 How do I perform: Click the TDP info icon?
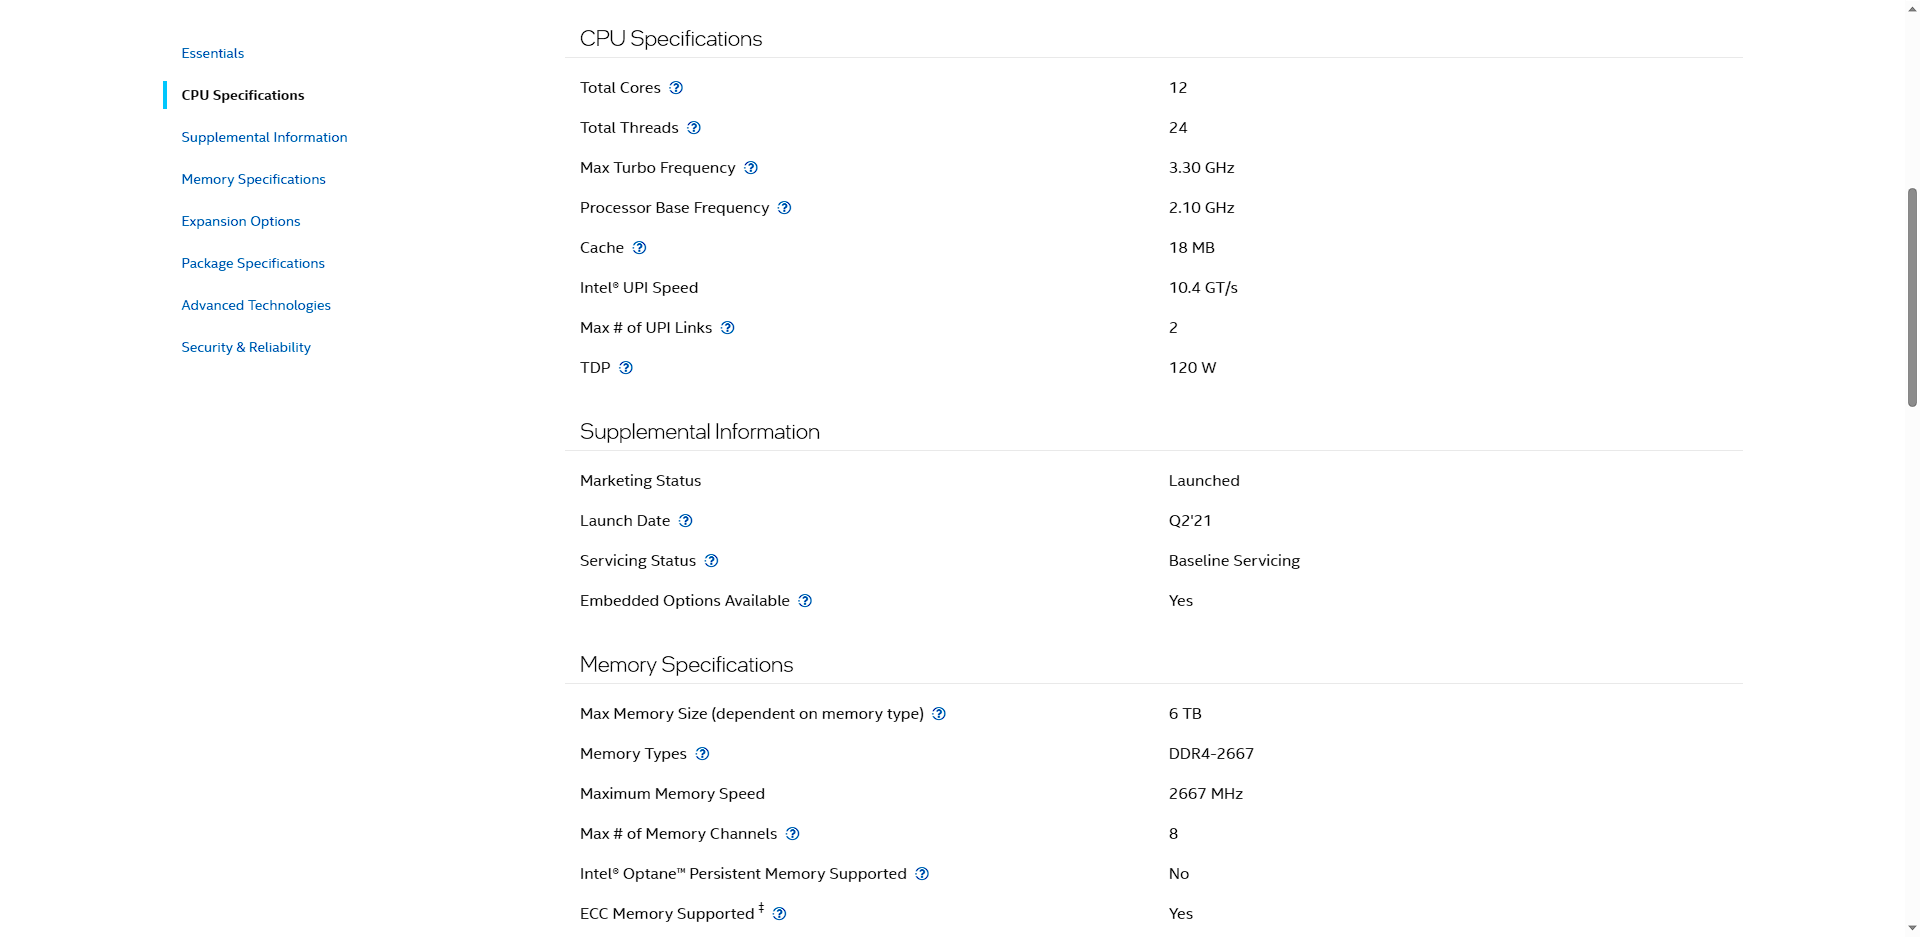pyautogui.click(x=626, y=368)
